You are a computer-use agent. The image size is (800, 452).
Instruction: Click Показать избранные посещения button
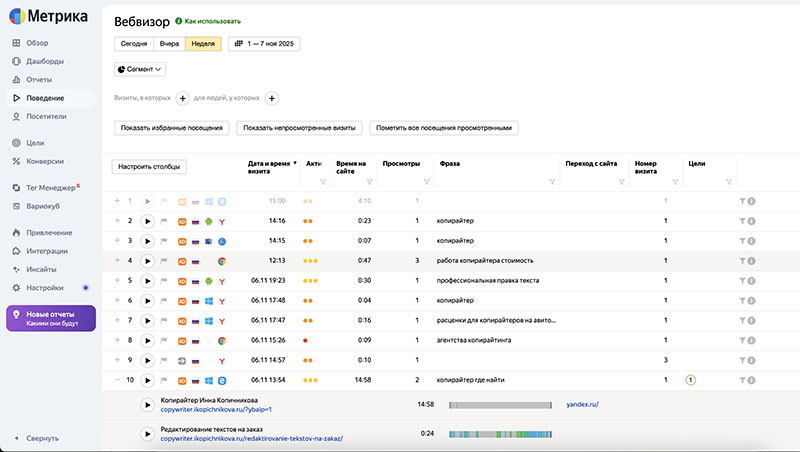click(x=171, y=128)
